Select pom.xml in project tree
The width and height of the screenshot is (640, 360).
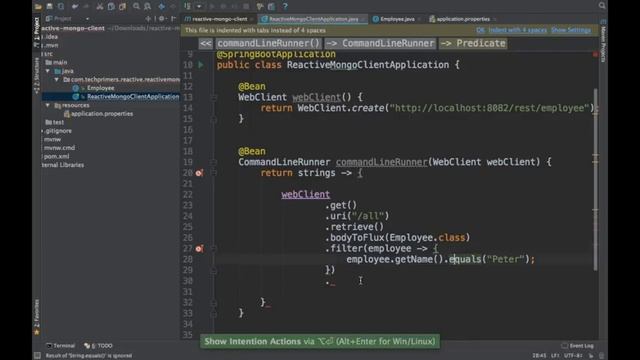pyautogui.click(x=56, y=156)
